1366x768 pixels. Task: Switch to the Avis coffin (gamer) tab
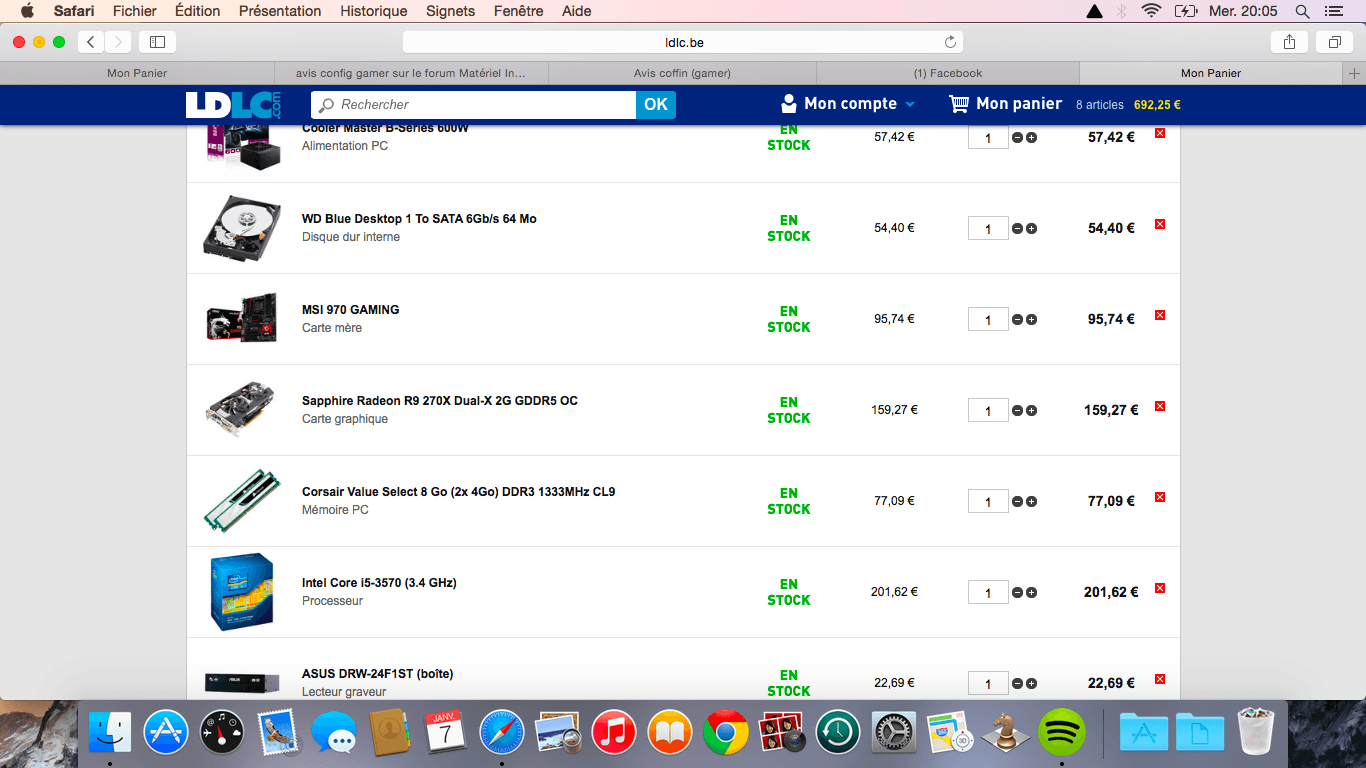682,73
